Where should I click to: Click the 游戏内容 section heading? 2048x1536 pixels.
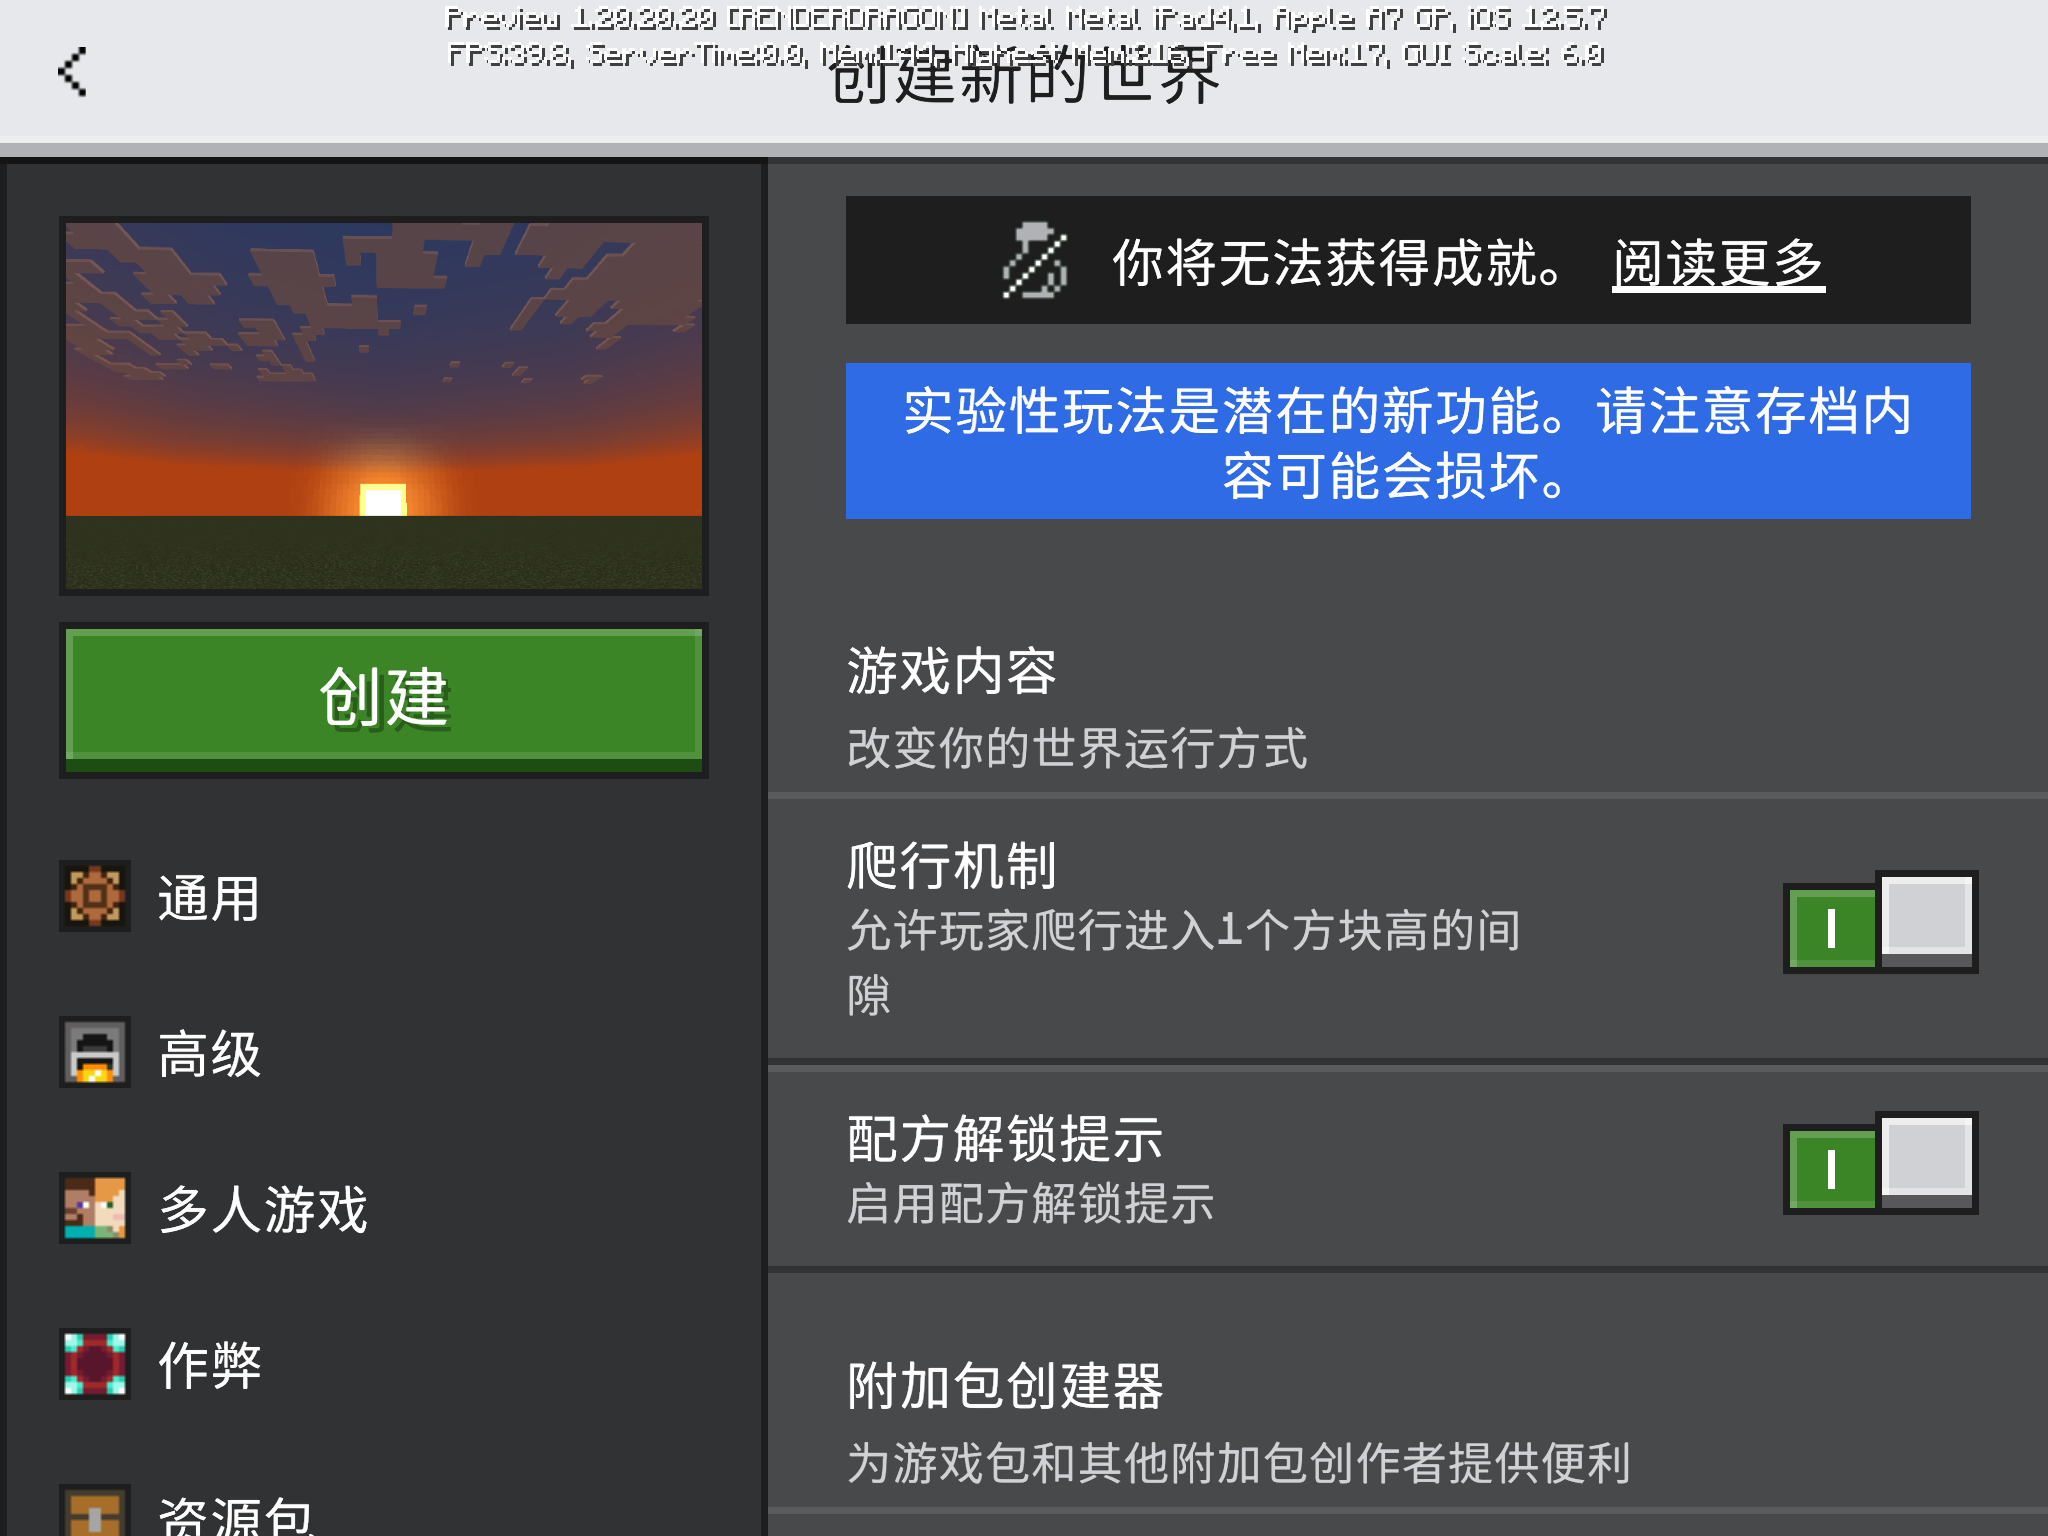tap(951, 671)
